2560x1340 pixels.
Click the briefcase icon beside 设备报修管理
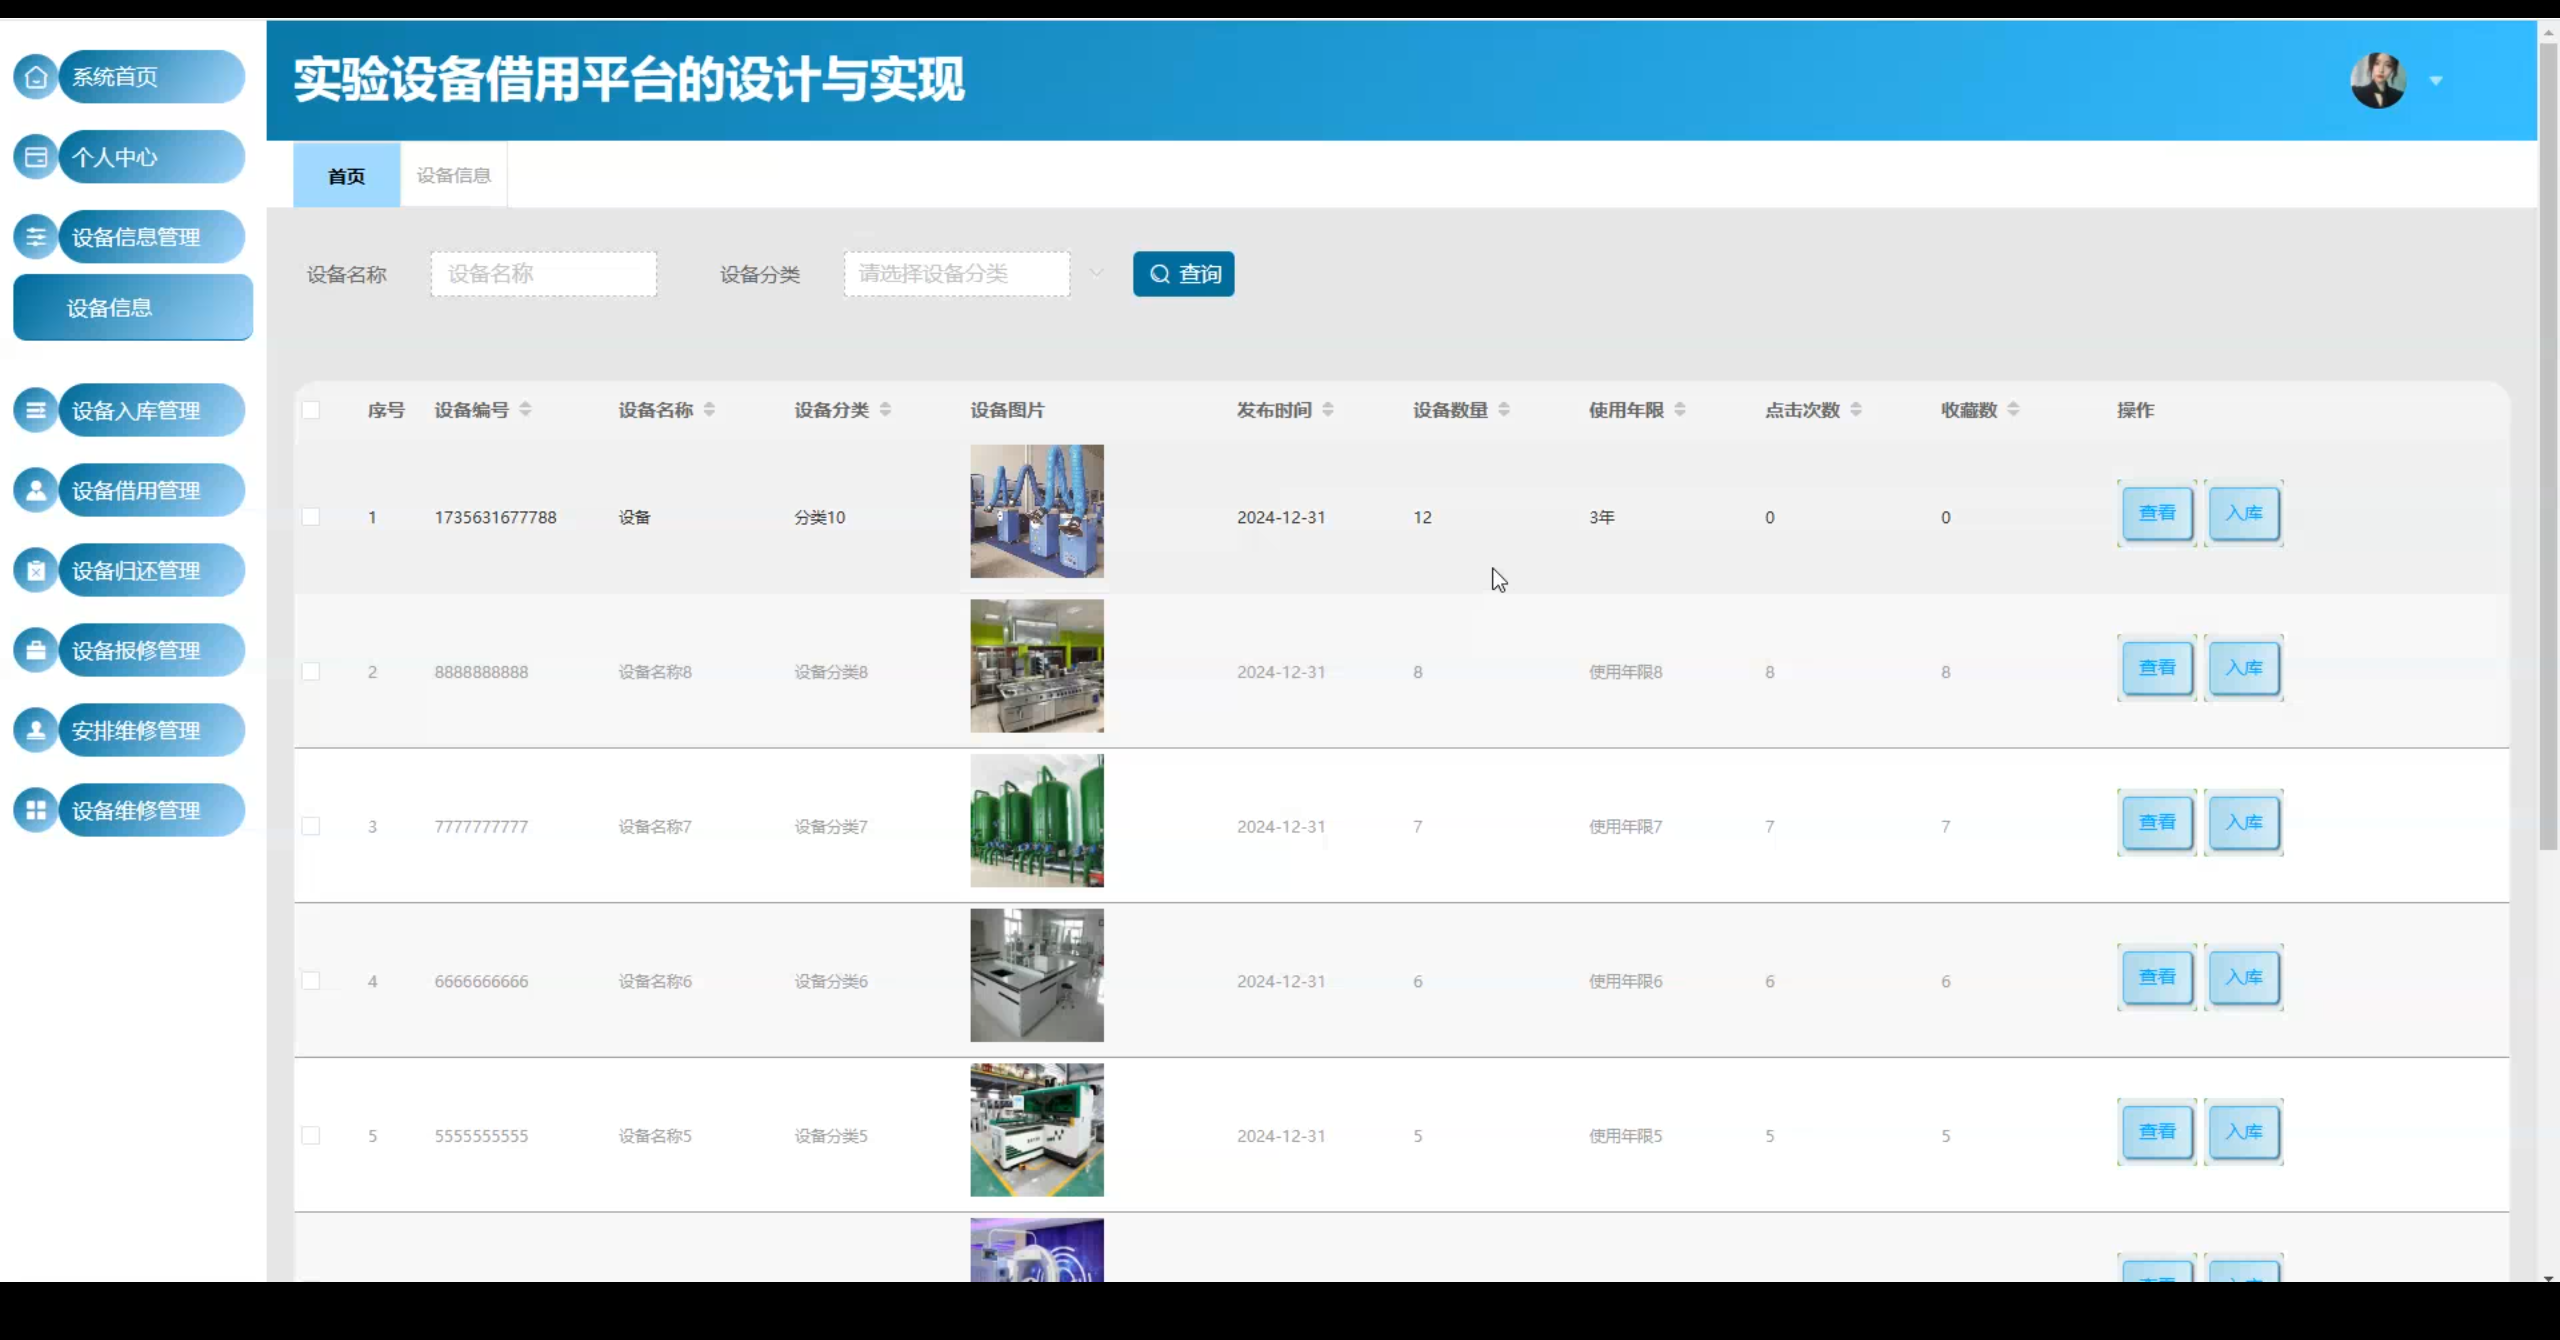(36, 650)
